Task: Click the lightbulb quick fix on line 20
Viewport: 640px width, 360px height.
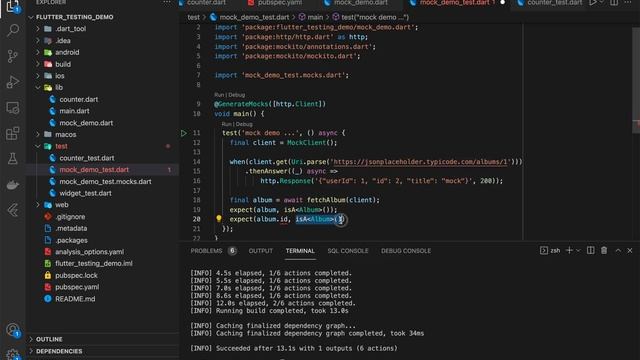Action: pos(219,219)
